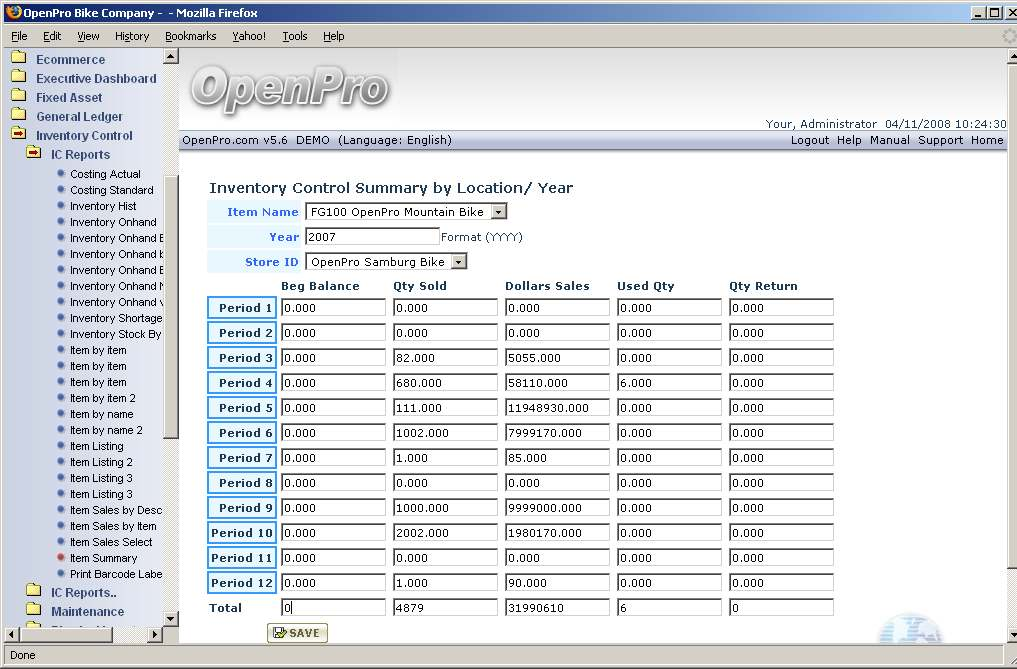Click the Logout link
1017x669 pixels.
coord(809,140)
